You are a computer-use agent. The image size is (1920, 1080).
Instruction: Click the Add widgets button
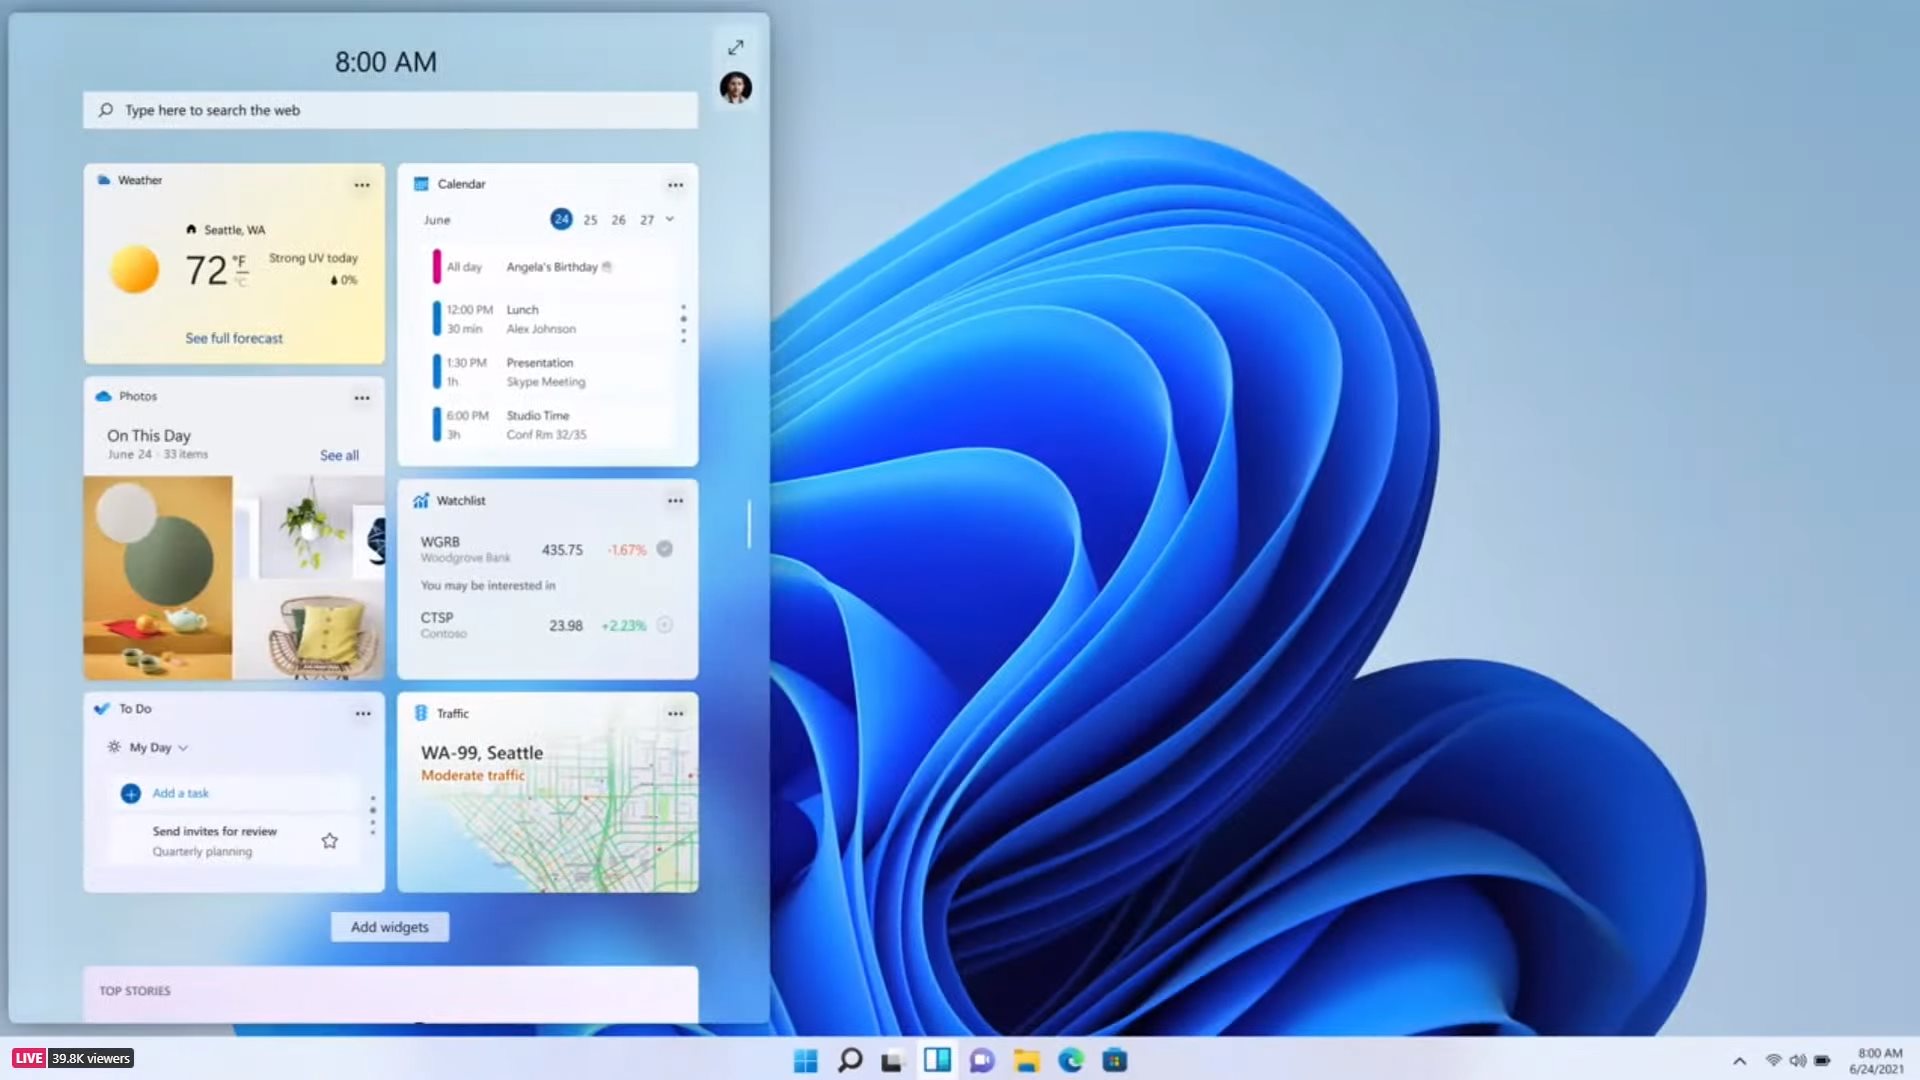pyautogui.click(x=389, y=927)
